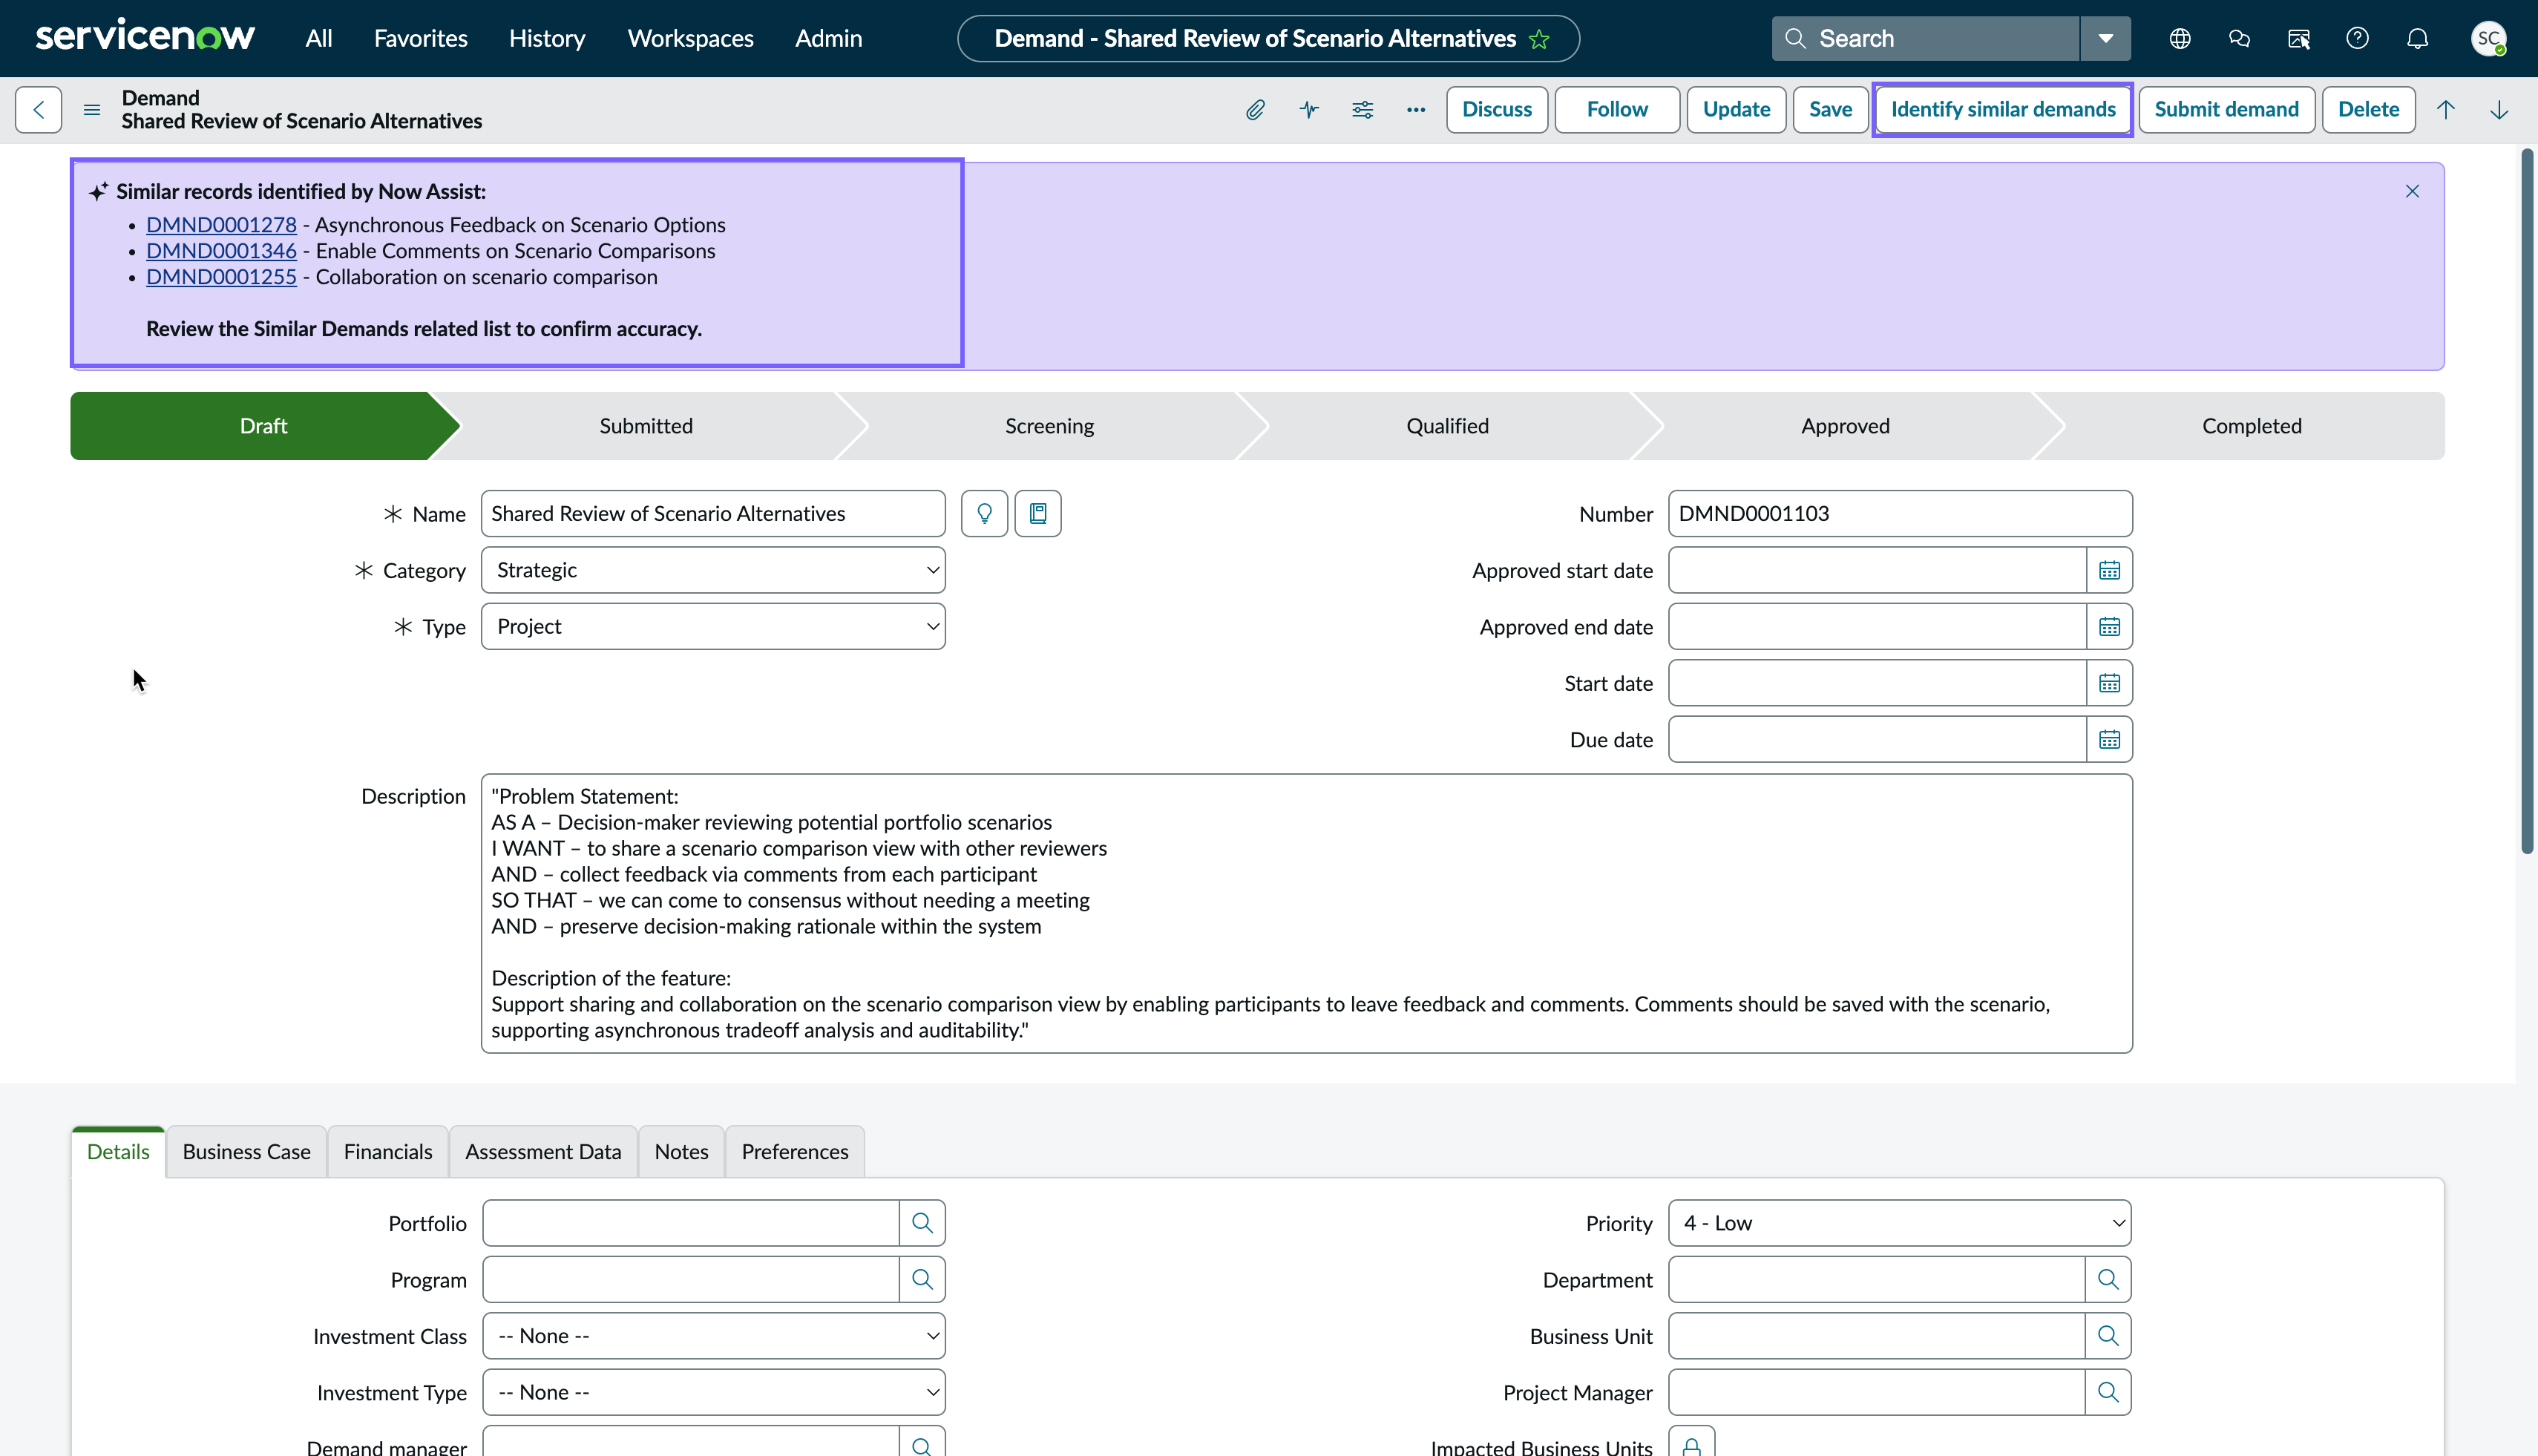Click the Discuss button
2538x1456 pixels.
(1496, 109)
